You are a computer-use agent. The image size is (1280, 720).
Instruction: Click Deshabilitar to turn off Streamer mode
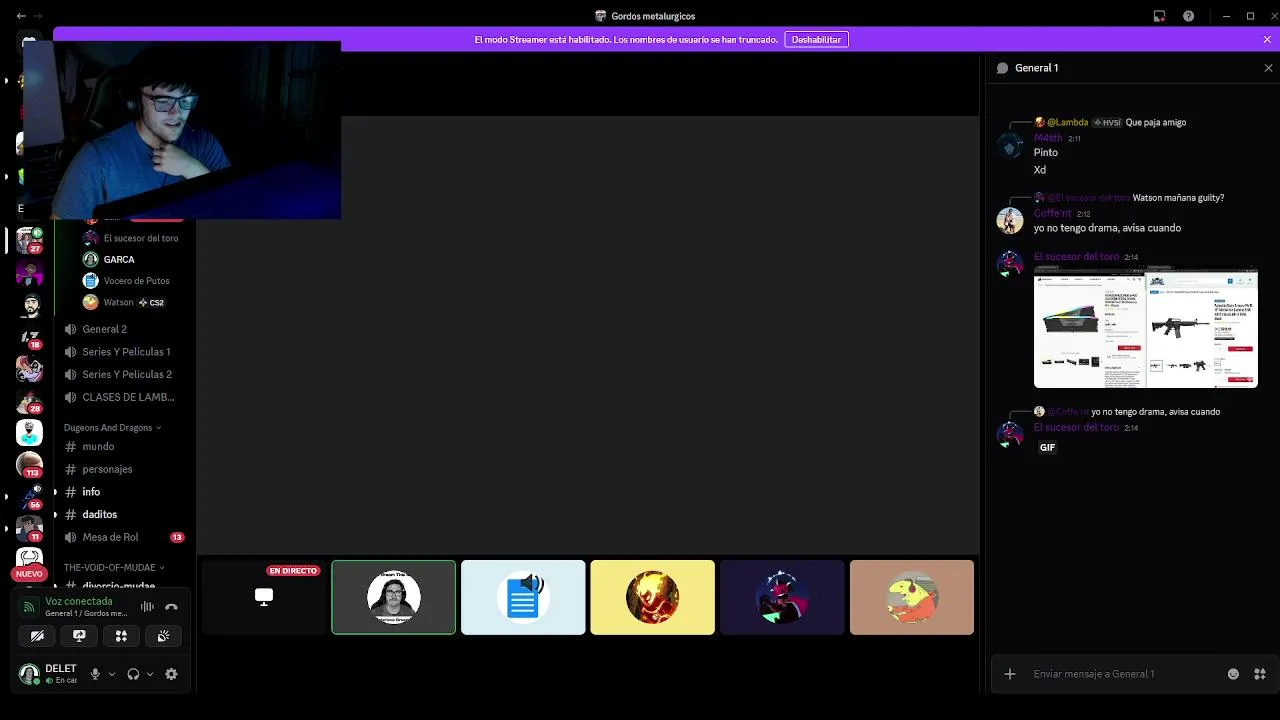pyautogui.click(x=816, y=39)
